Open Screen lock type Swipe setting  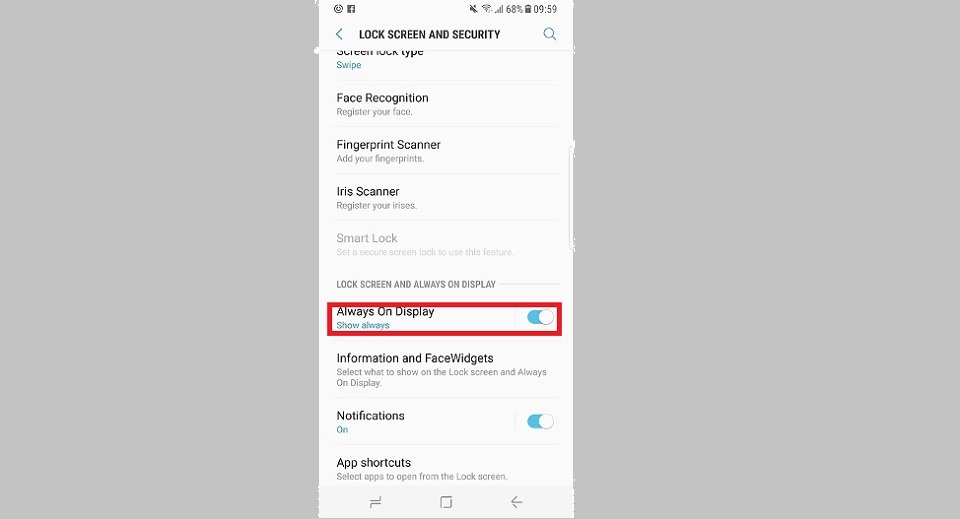tap(446, 60)
